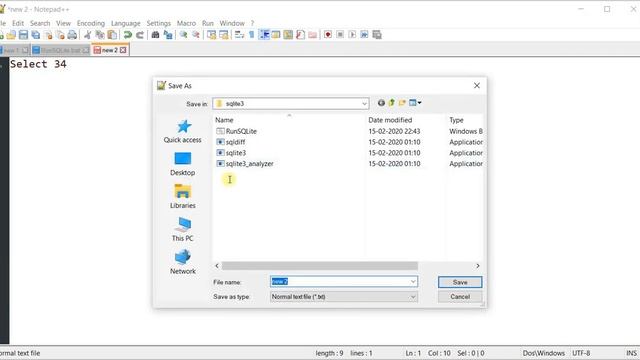The height and width of the screenshot is (360, 640).
Task: Click the Save toolbar icon
Action: [x=23, y=35]
